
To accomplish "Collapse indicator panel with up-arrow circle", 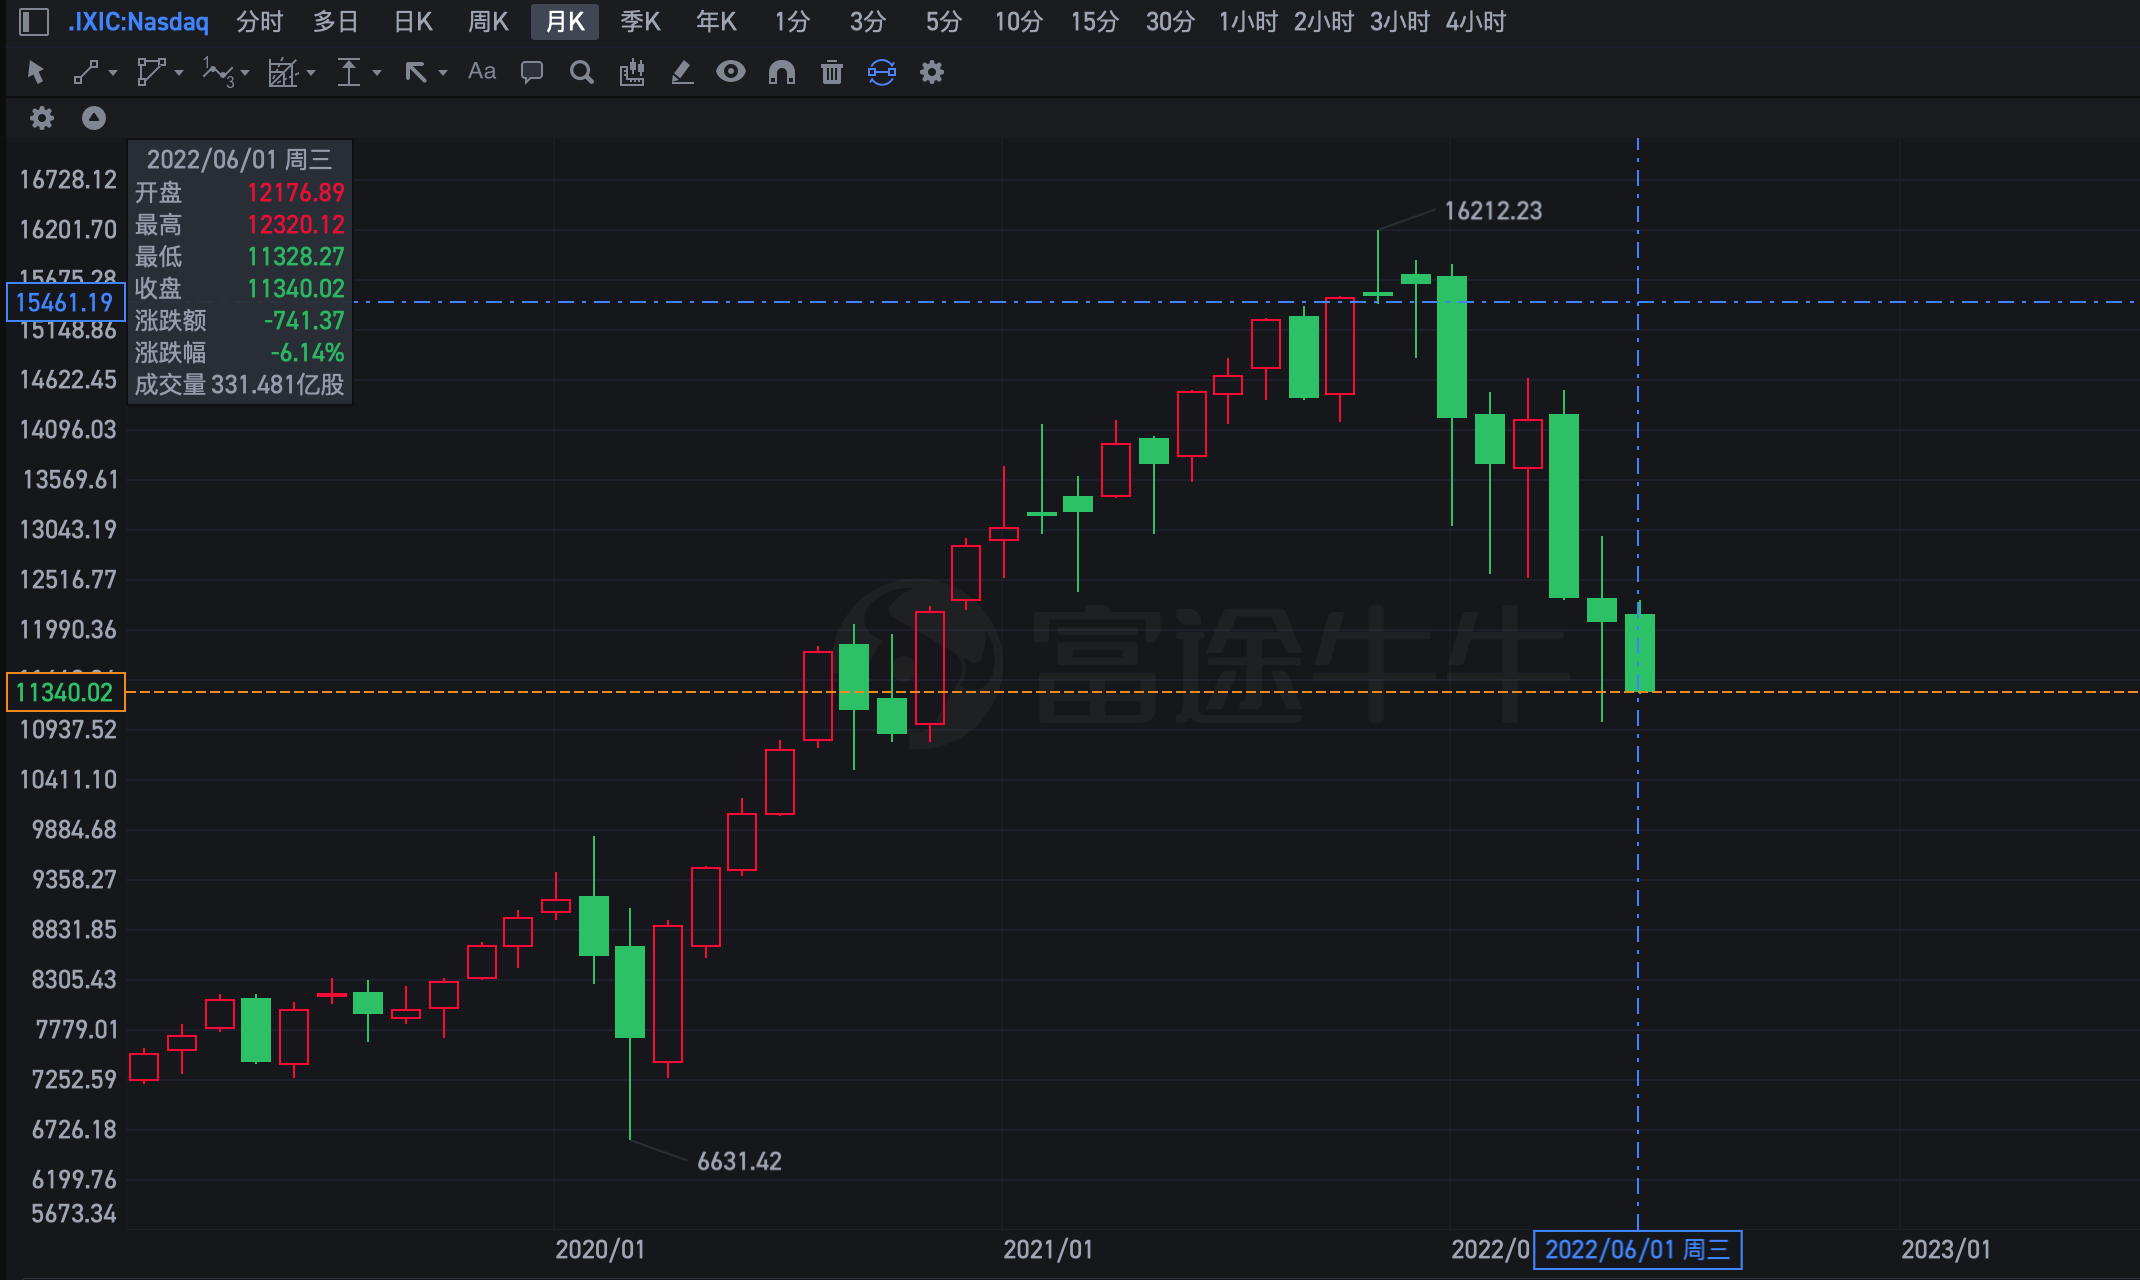I will point(94,118).
